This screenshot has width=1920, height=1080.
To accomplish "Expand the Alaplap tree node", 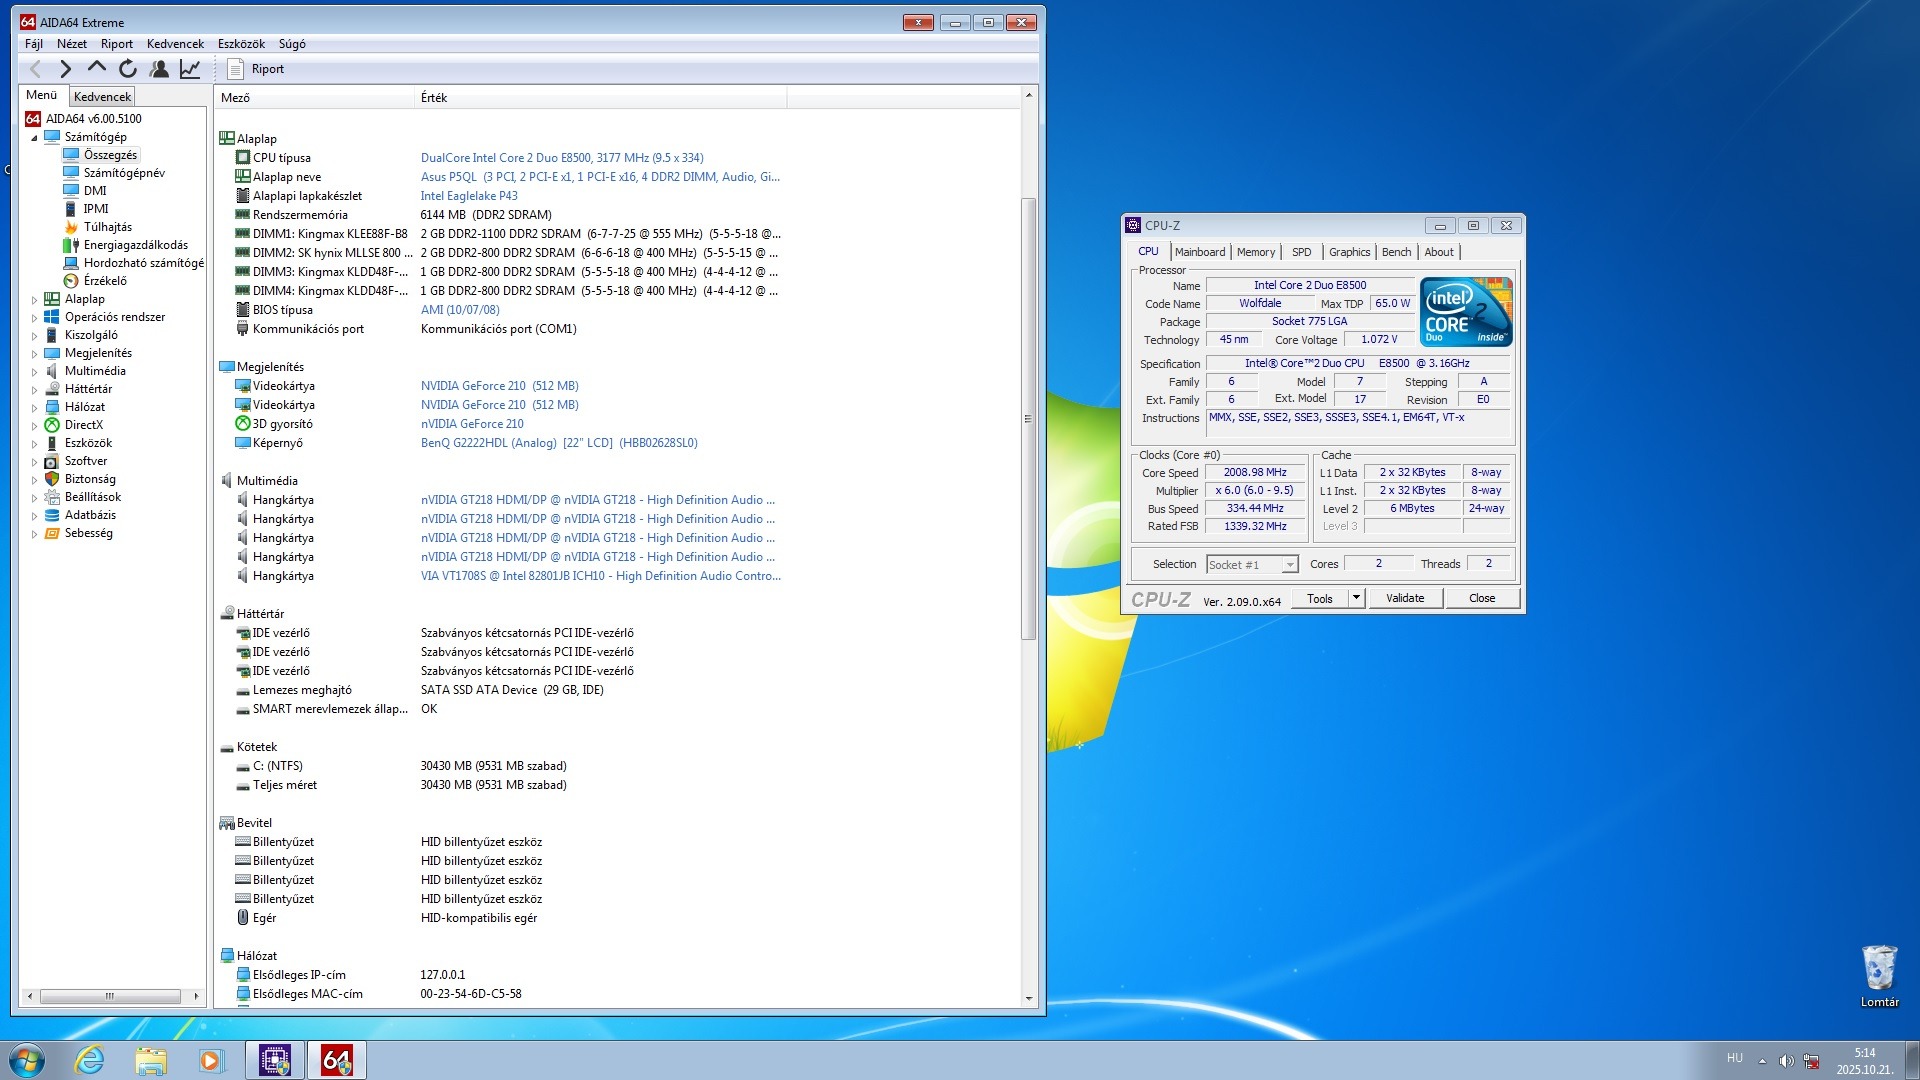I will (x=34, y=300).
